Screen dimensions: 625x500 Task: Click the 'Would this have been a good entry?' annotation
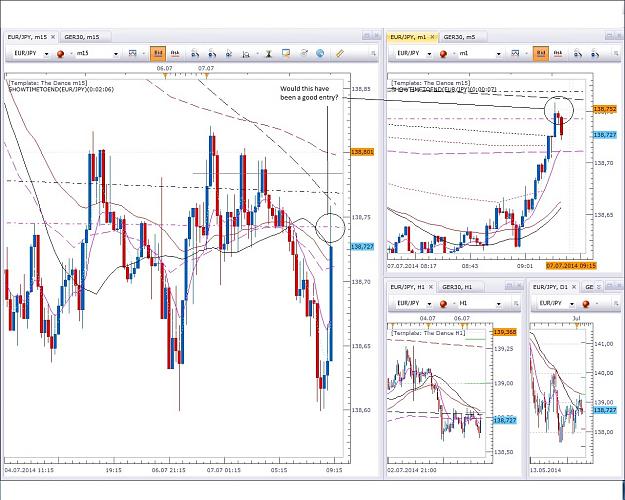coord(309,93)
